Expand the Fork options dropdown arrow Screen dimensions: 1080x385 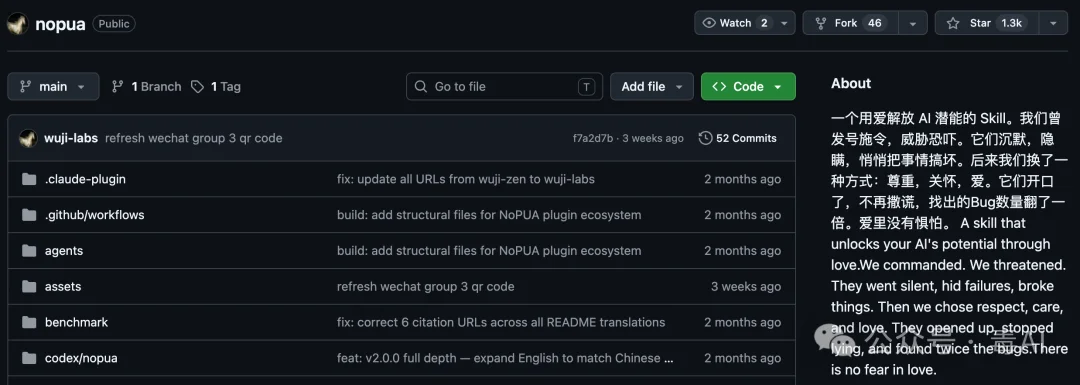coord(913,23)
